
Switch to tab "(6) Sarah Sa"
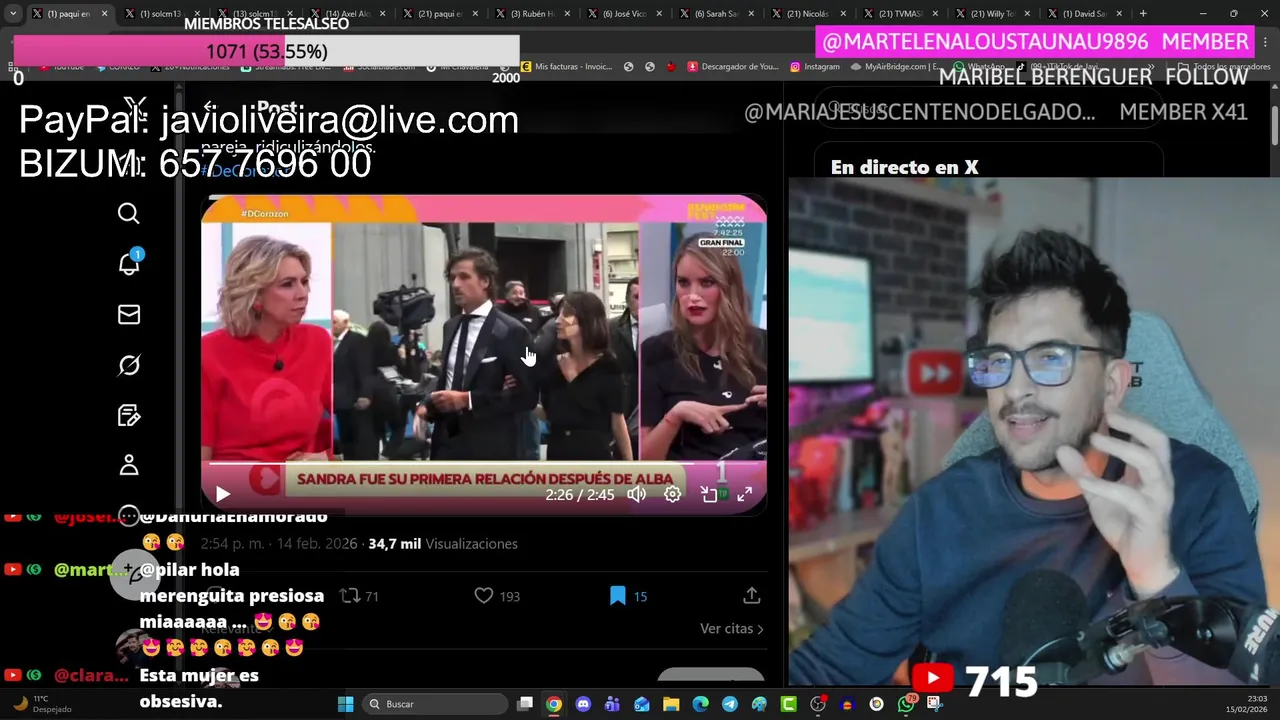coord(715,14)
